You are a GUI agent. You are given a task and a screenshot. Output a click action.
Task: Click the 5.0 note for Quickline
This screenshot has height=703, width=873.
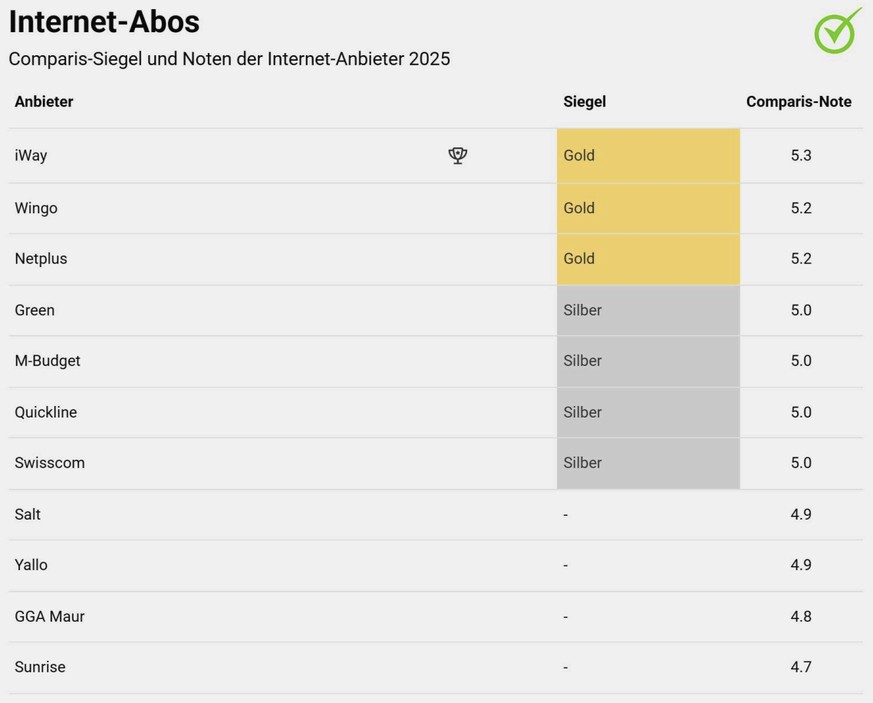point(801,412)
